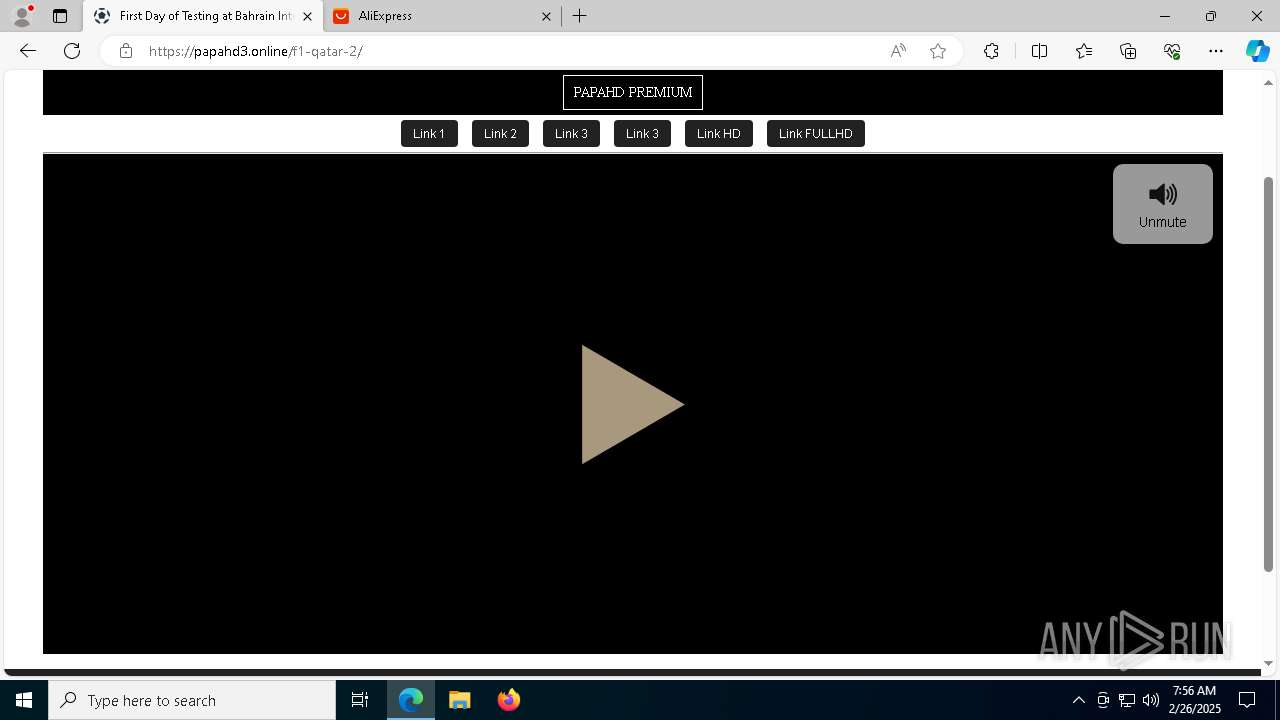Close the AliExpress tab
1280x720 pixels.
click(546, 16)
